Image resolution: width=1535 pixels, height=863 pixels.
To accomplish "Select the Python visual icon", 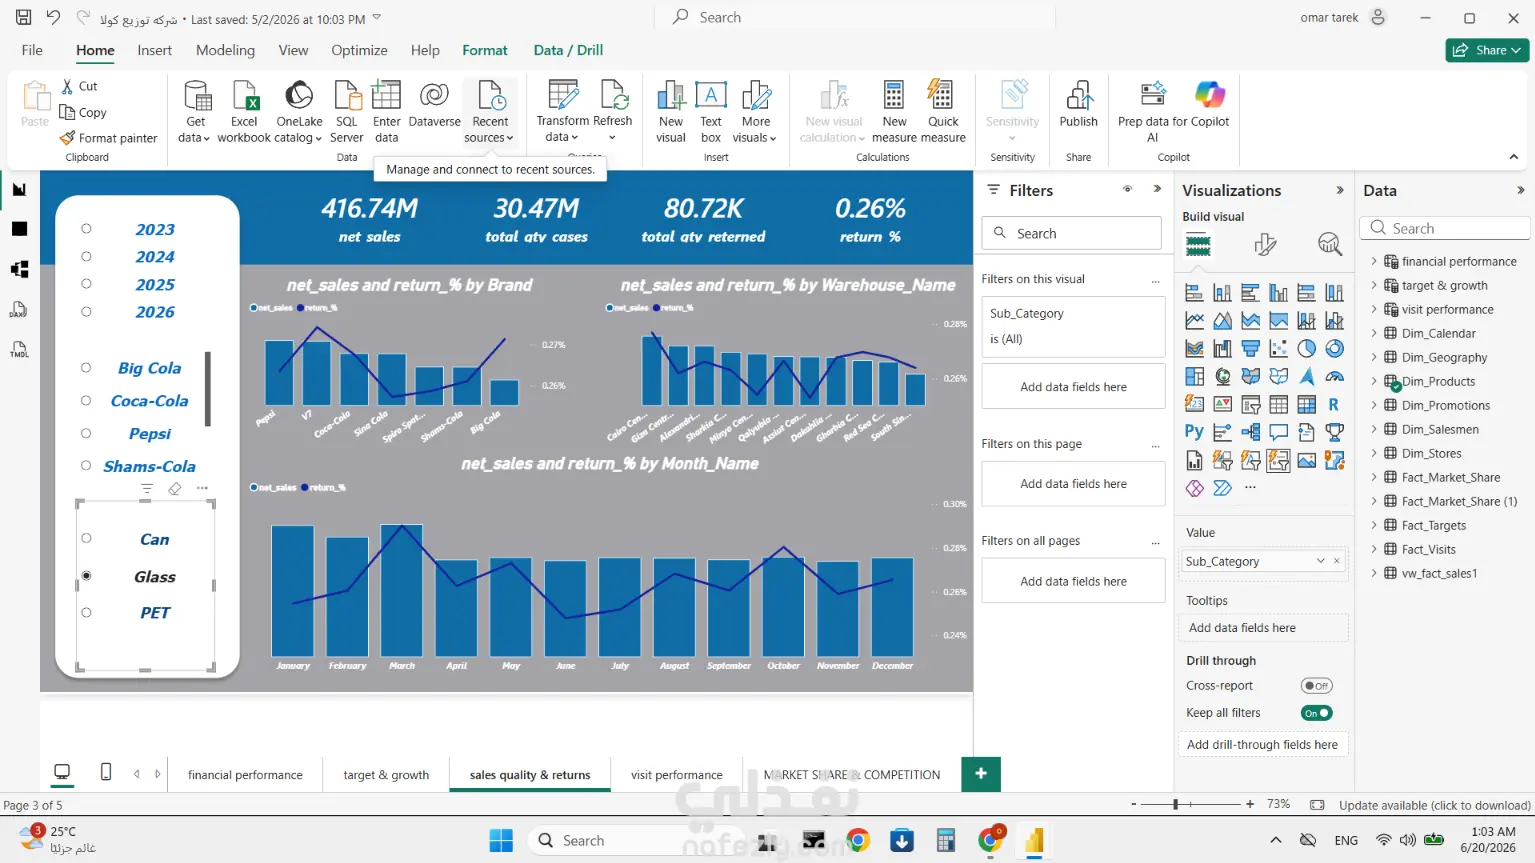I will [1194, 432].
